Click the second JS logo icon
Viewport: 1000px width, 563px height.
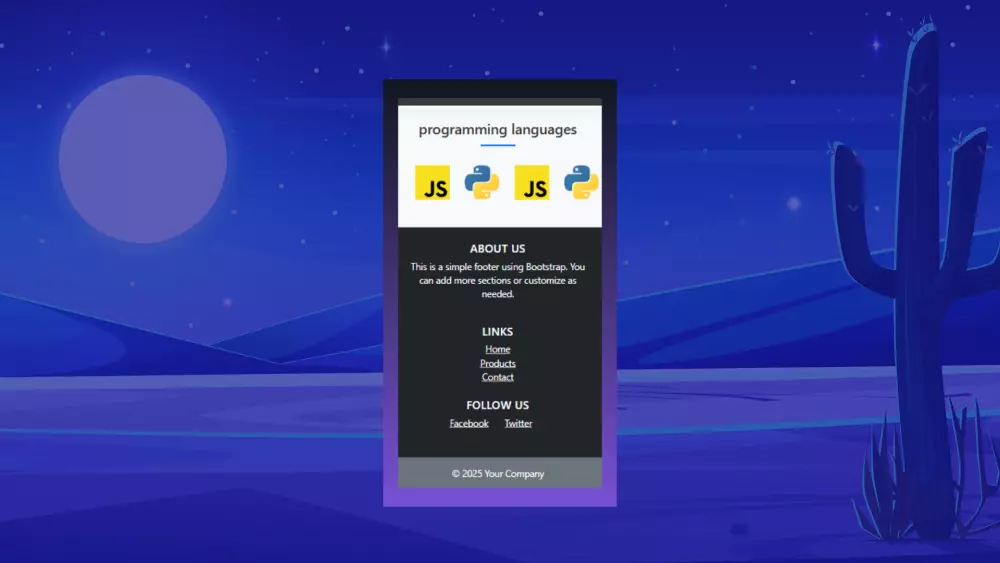(x=532, y=182)
